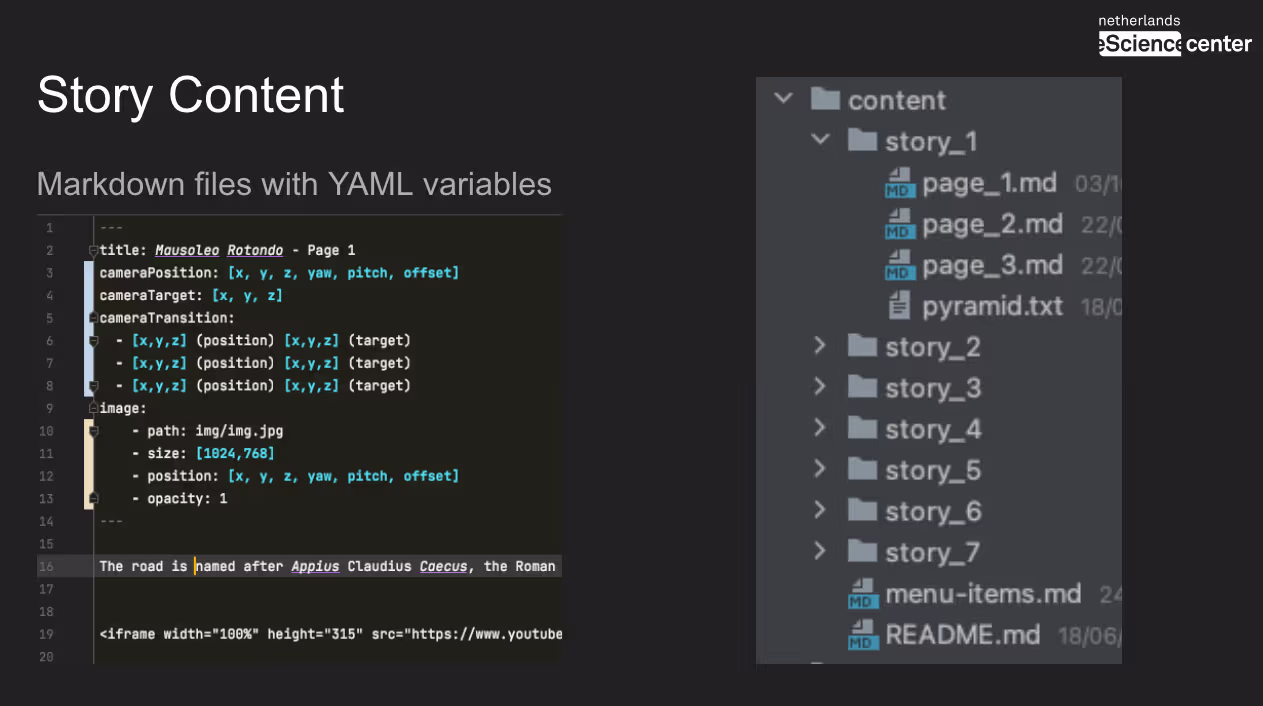Click the page_1.md markdown file icon

pos(900,184)
